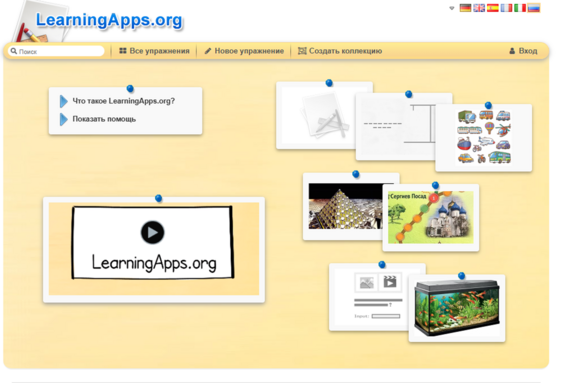This screenshot has height=383, width=568.
Task: Open Создать коллекцию menu item
Action: click(340, 51)
